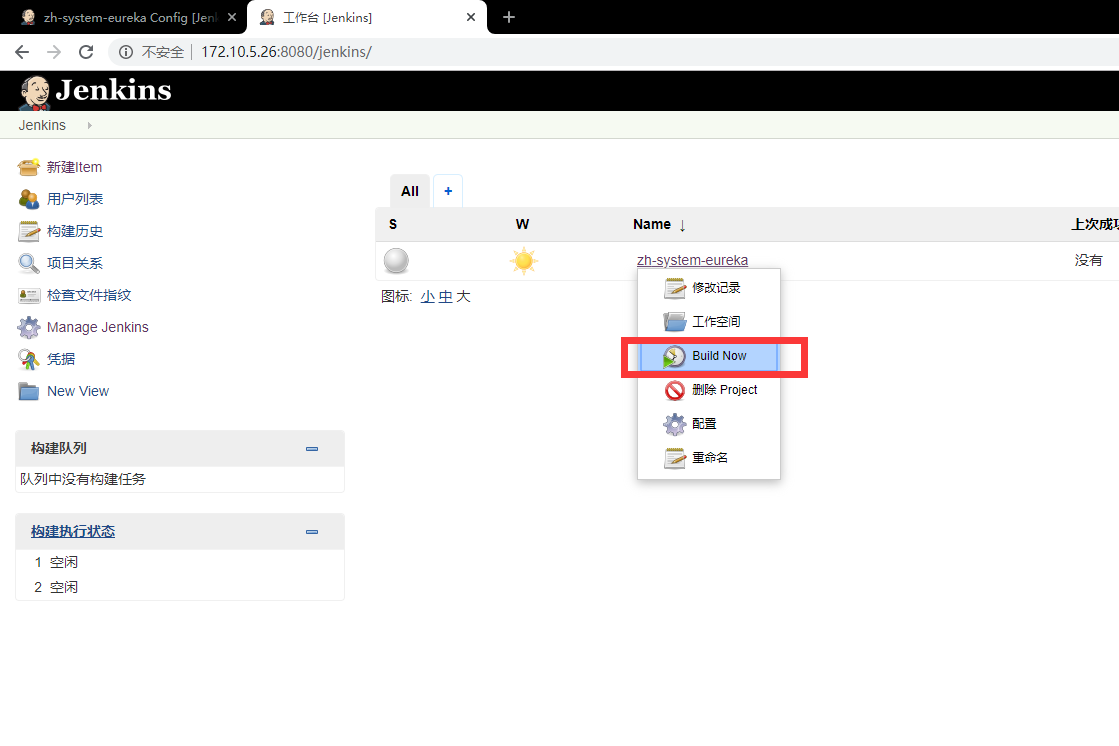
Task: Click the 配置 gear icon in the menu
Action: click(x=674, y=424)
